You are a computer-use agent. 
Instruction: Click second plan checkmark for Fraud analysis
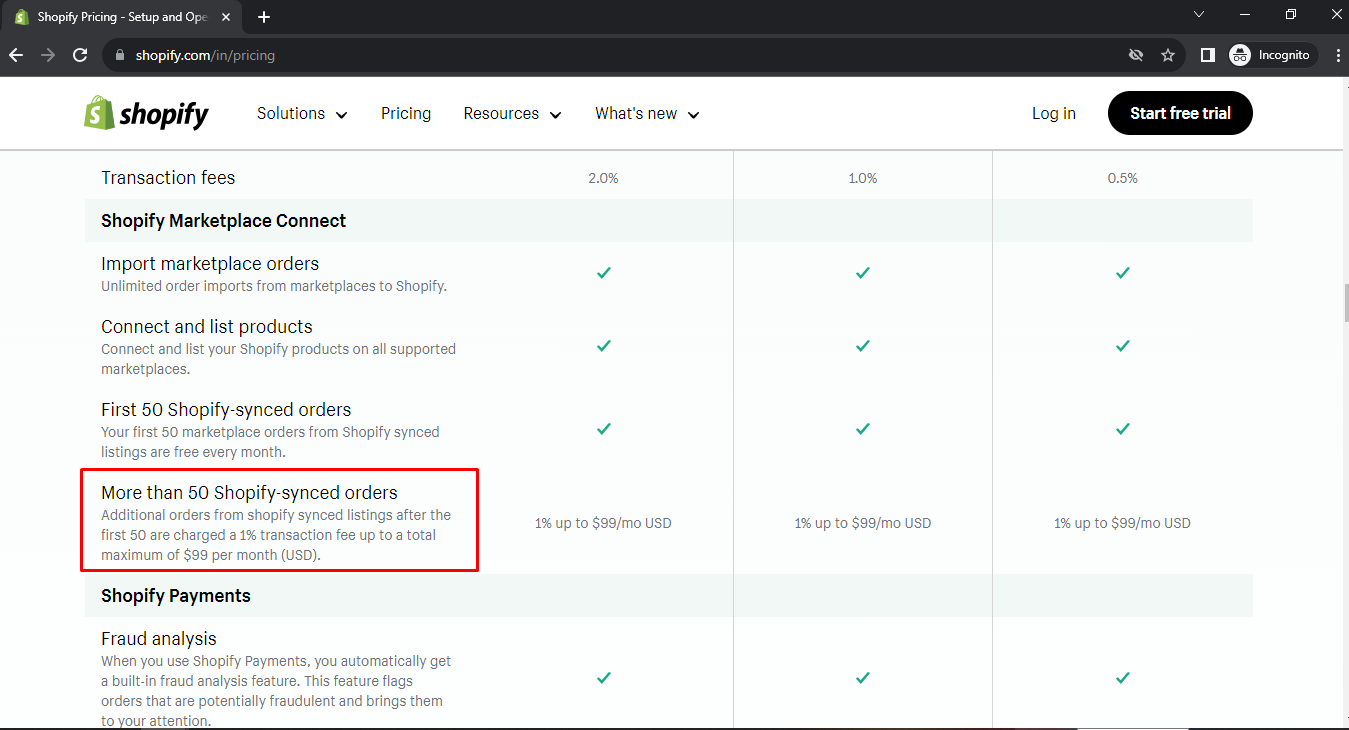[x=863, y=677]
